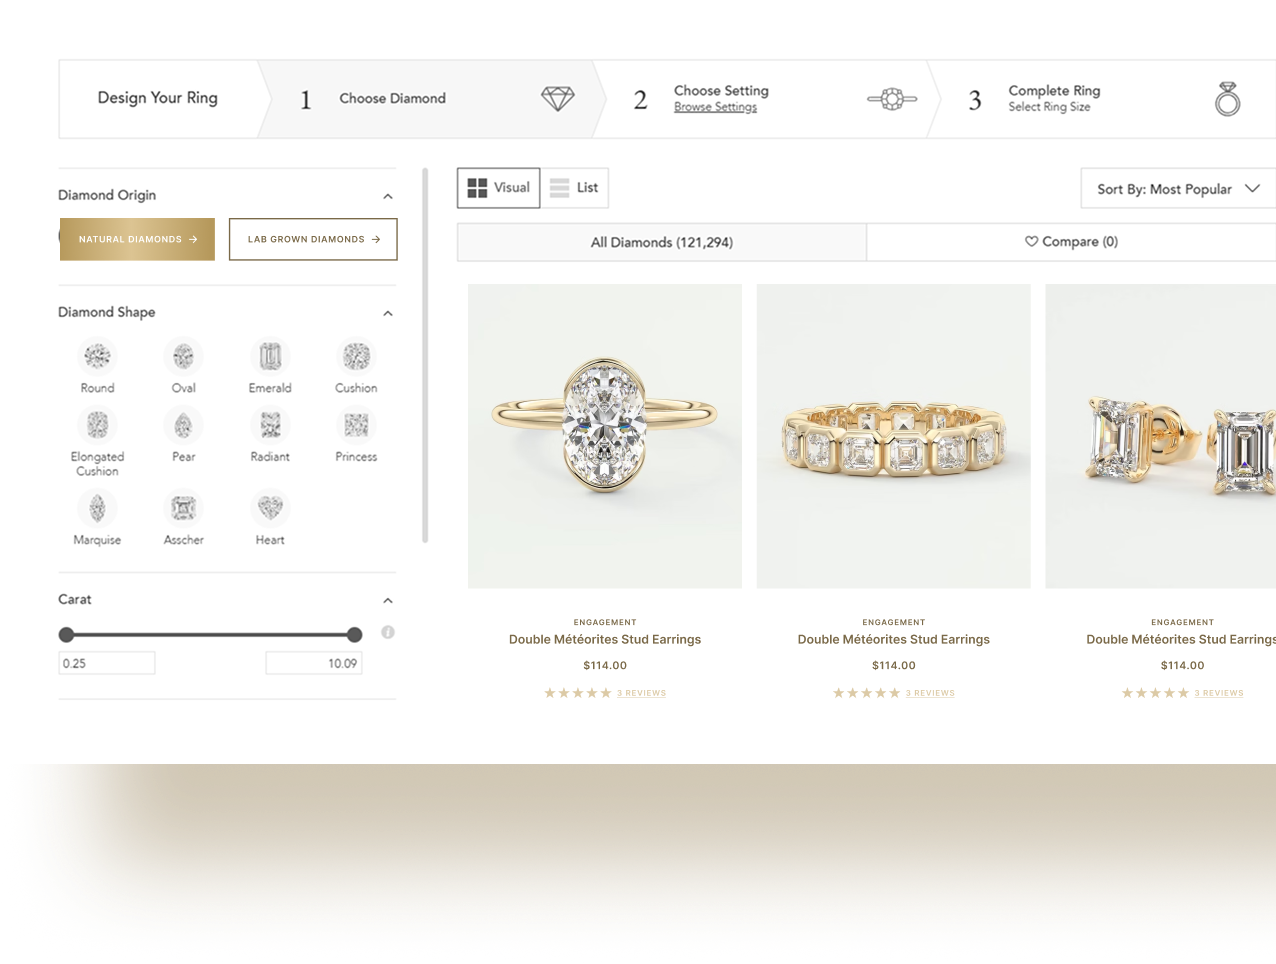Image resolution: width=1276 pixels, height=964 pixels.
Task: Choose the Oval diamond shape icon
Action: coord(183,356)
